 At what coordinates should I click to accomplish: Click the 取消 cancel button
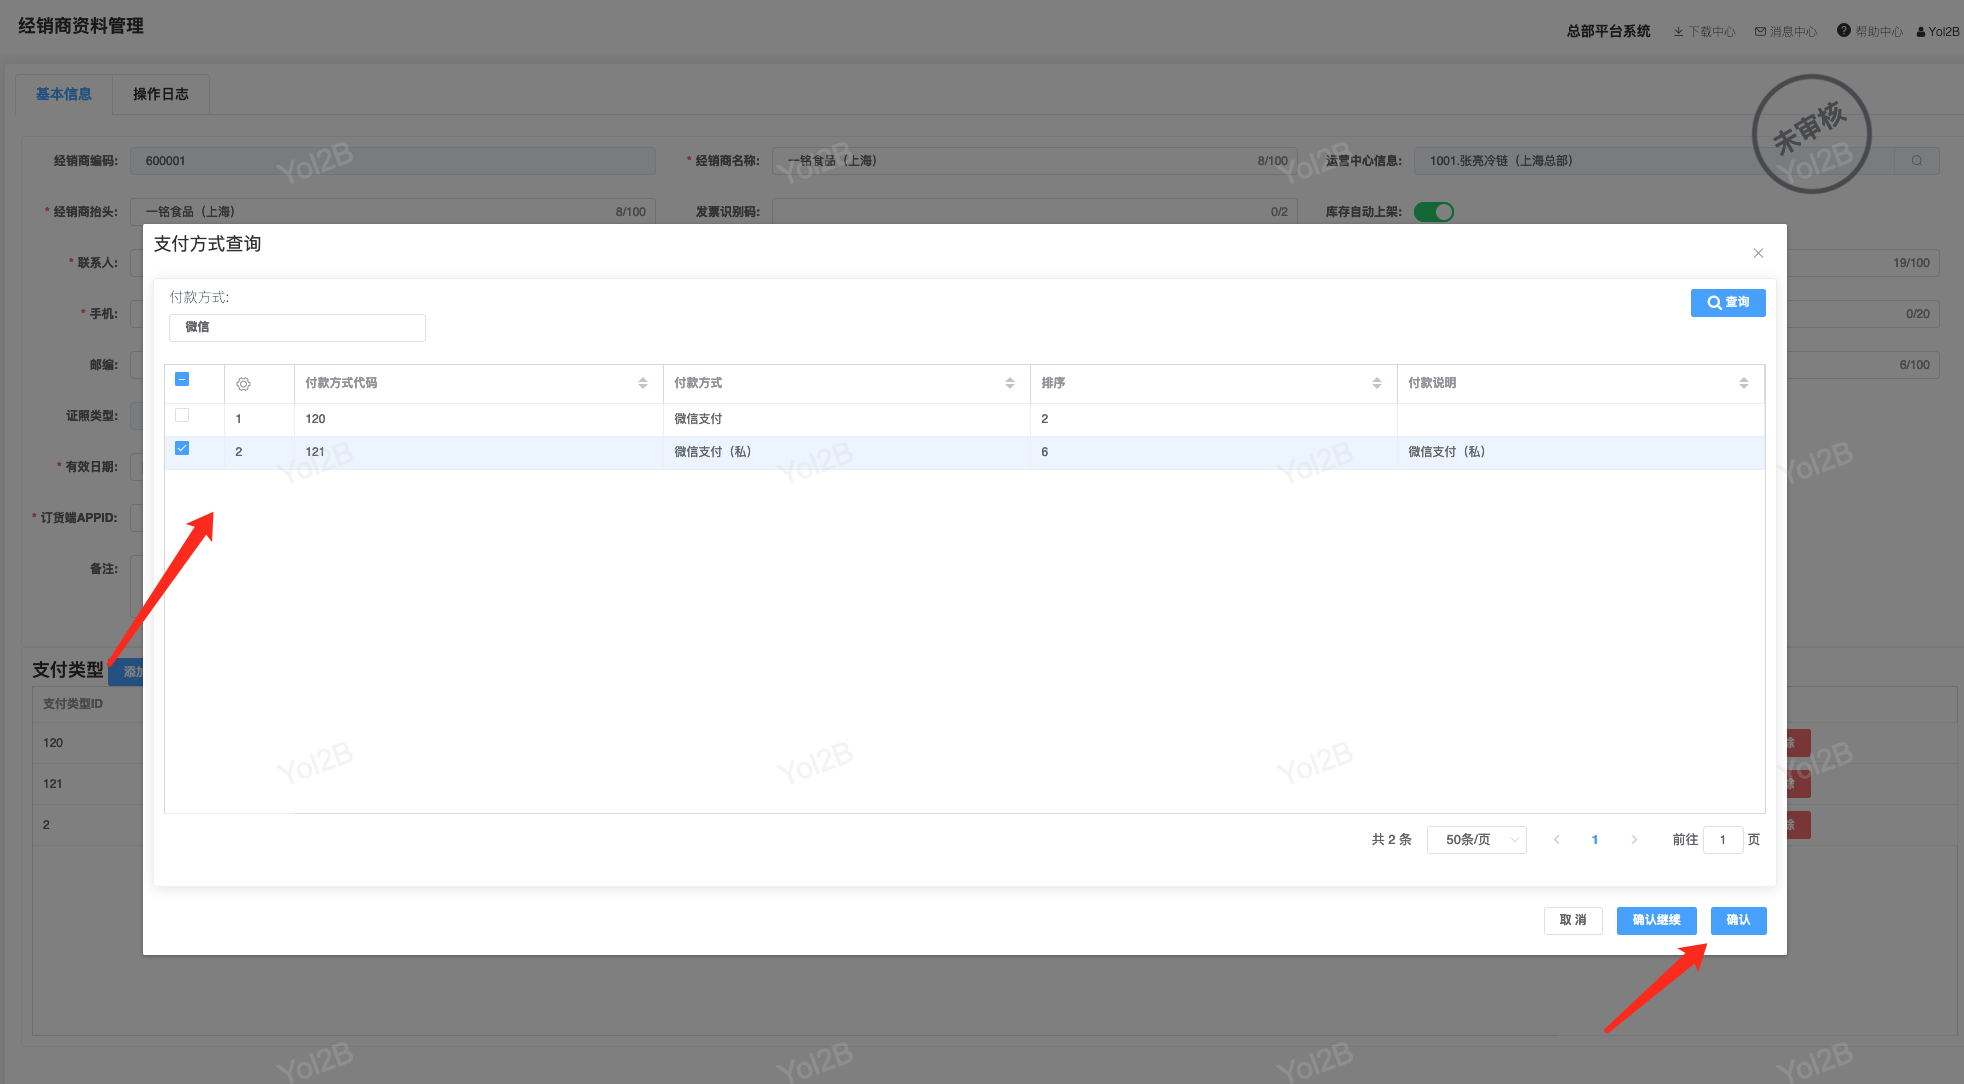coord(1573,920)
